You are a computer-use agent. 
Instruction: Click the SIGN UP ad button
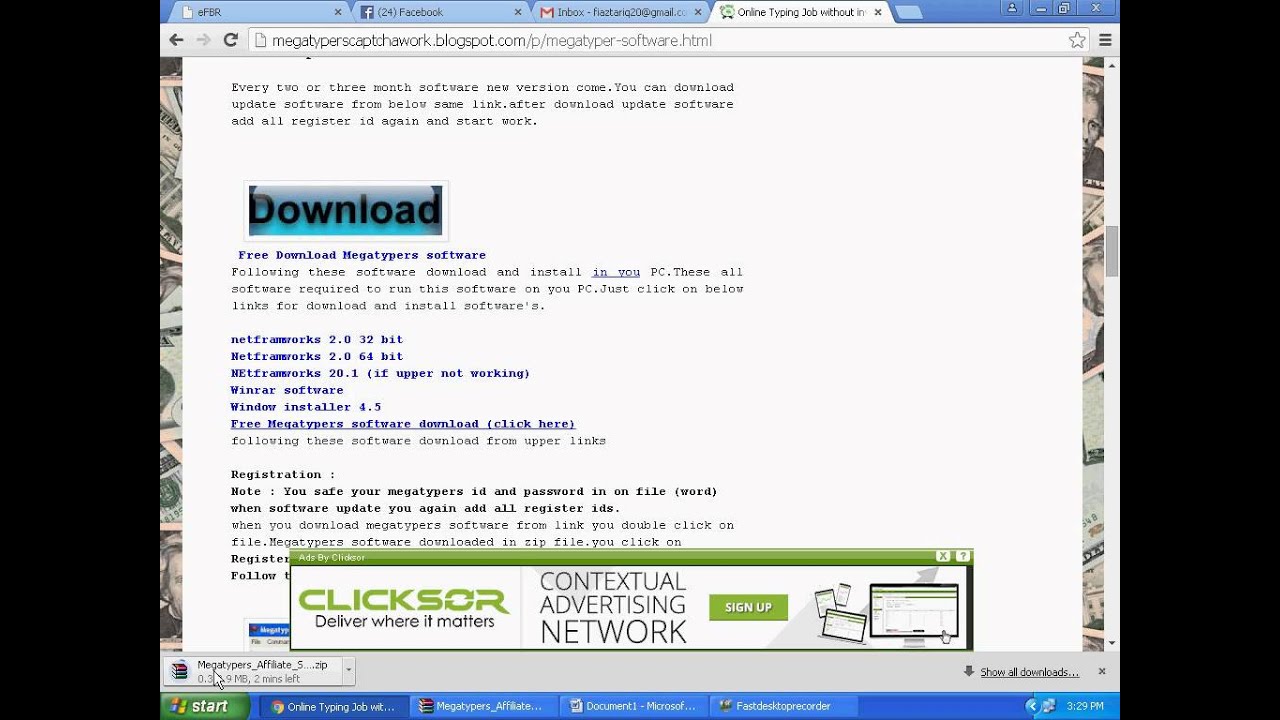(x=748, y=607)
